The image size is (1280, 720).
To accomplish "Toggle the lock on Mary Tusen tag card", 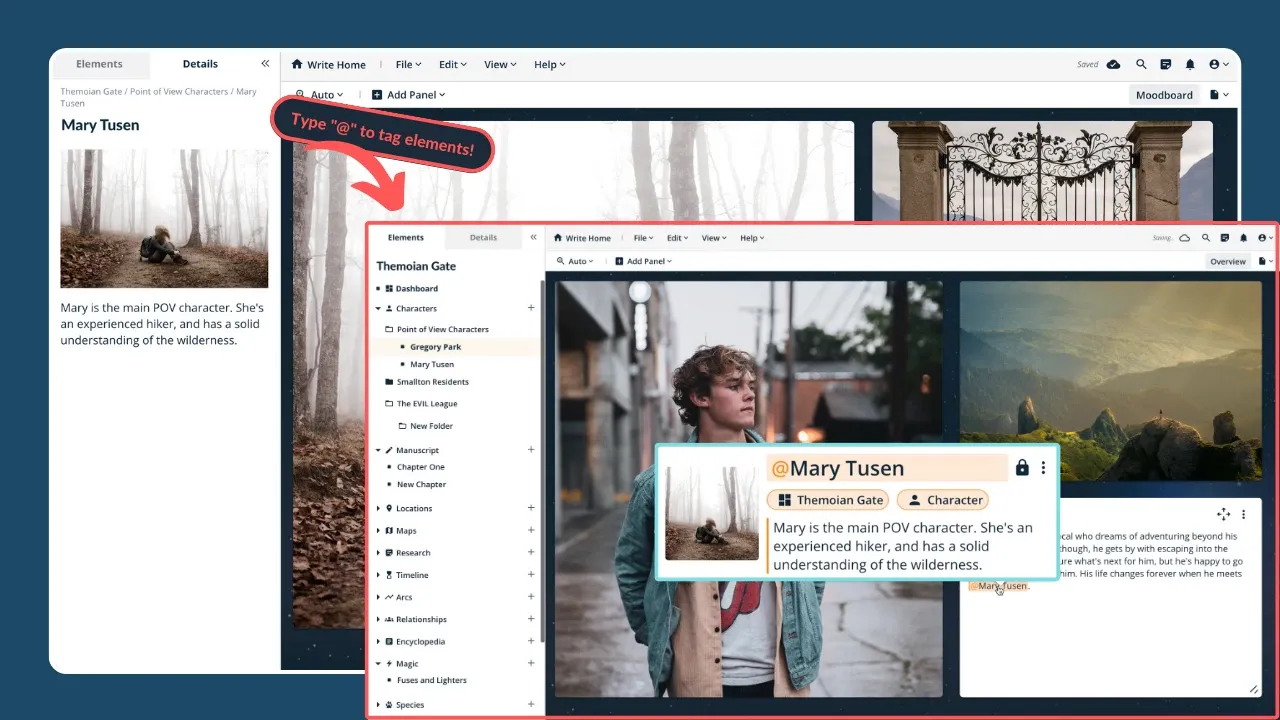I will pos(1021,468).
